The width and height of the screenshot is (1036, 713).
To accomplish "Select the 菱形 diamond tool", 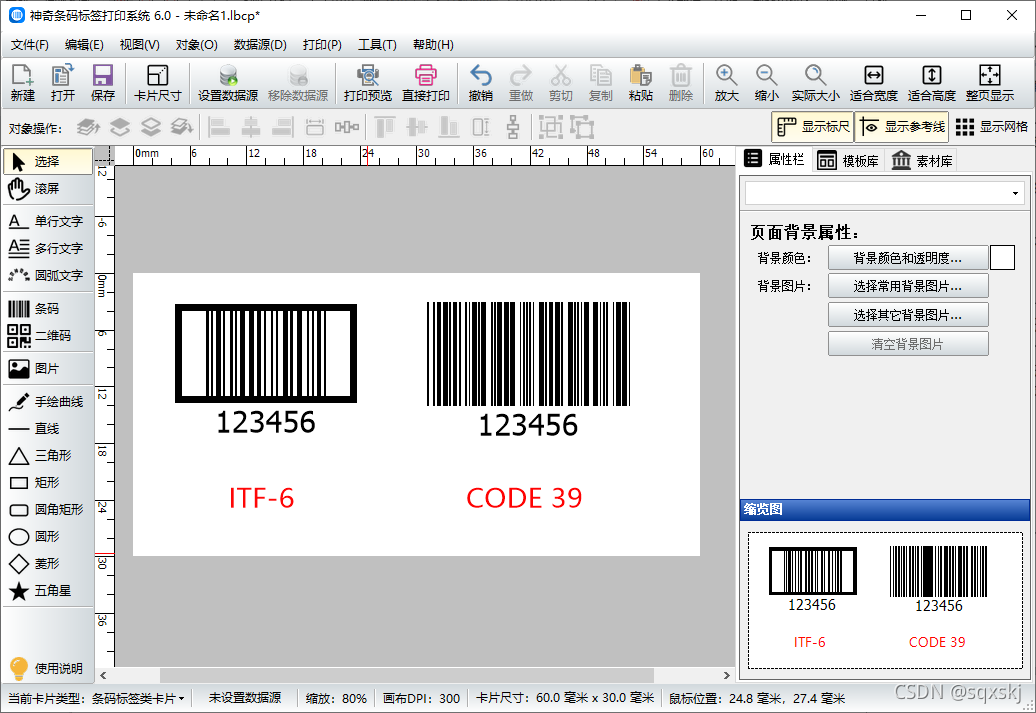I will (x=48, y=564).
